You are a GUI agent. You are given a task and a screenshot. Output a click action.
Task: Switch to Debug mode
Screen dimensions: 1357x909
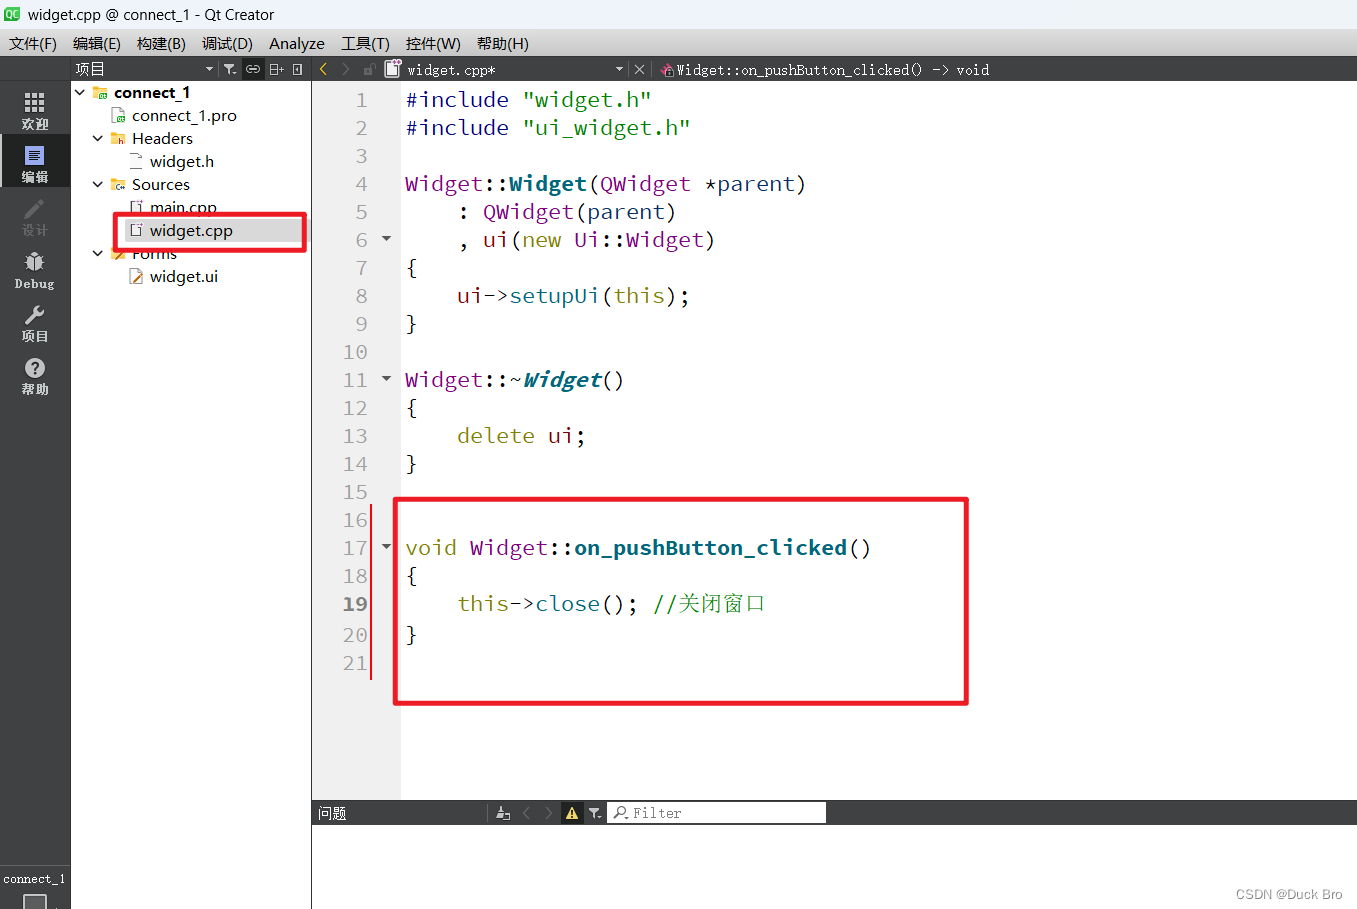tap(35, 271)
